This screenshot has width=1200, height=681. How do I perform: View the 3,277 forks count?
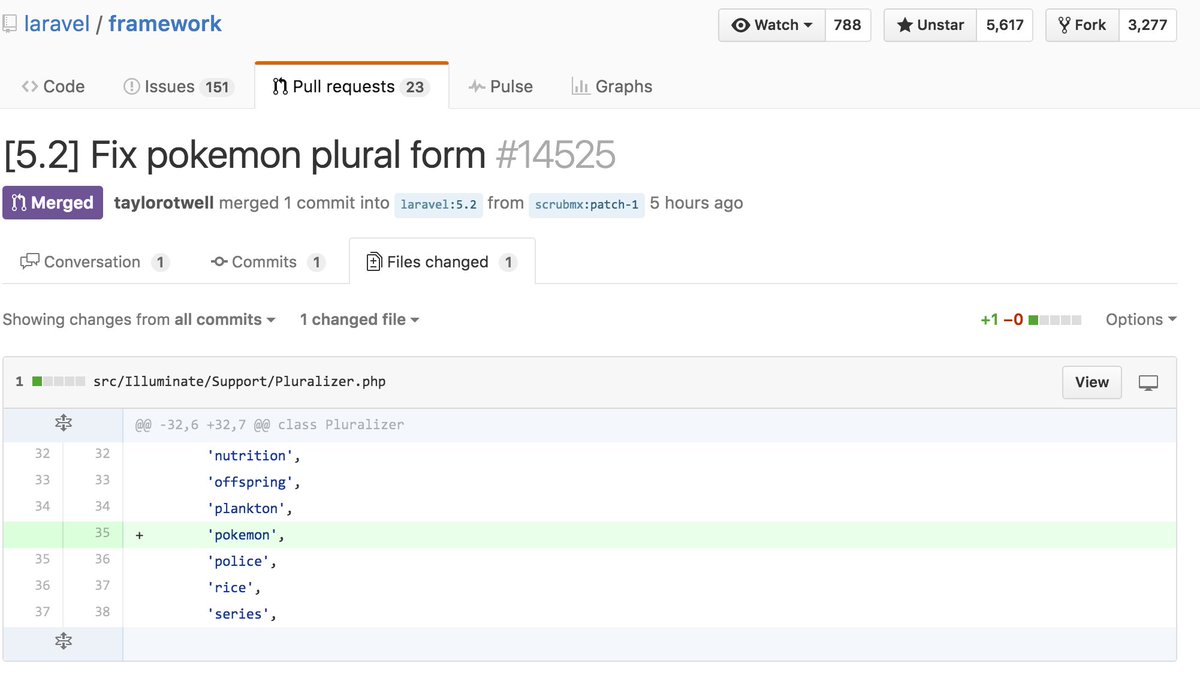[1147, 25]
